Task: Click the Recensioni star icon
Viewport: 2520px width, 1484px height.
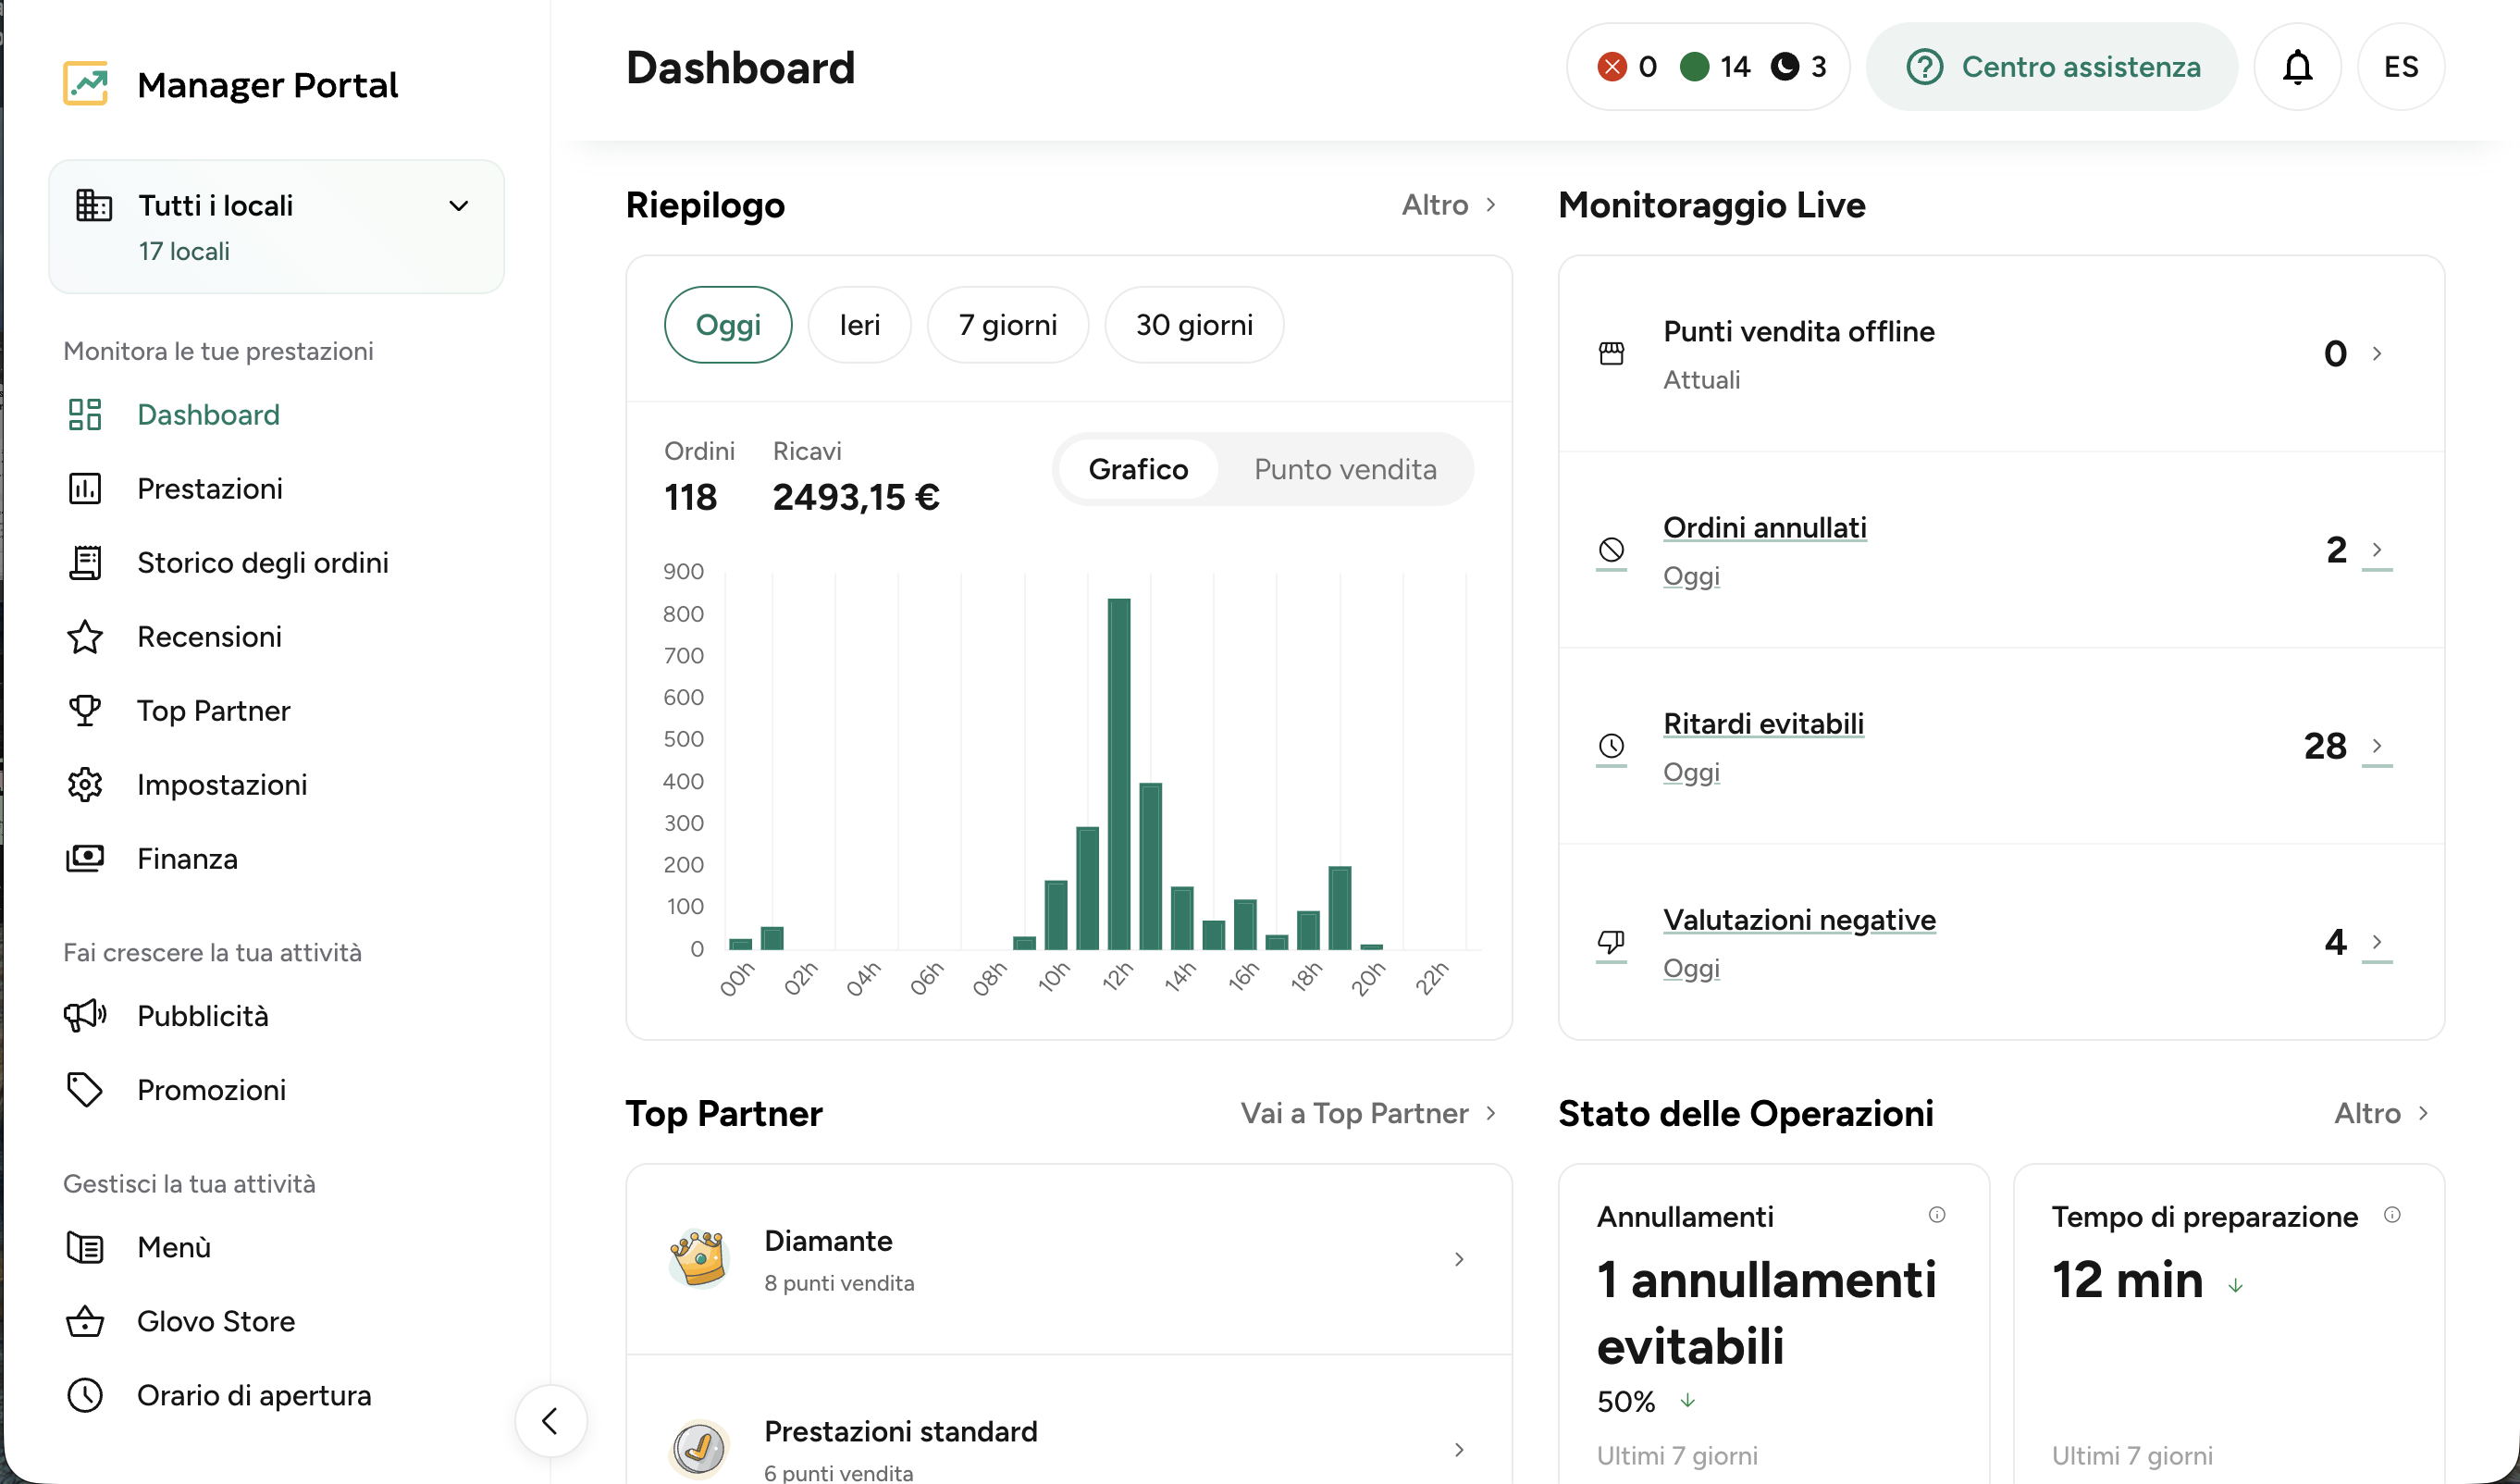Action: point(85,636)
